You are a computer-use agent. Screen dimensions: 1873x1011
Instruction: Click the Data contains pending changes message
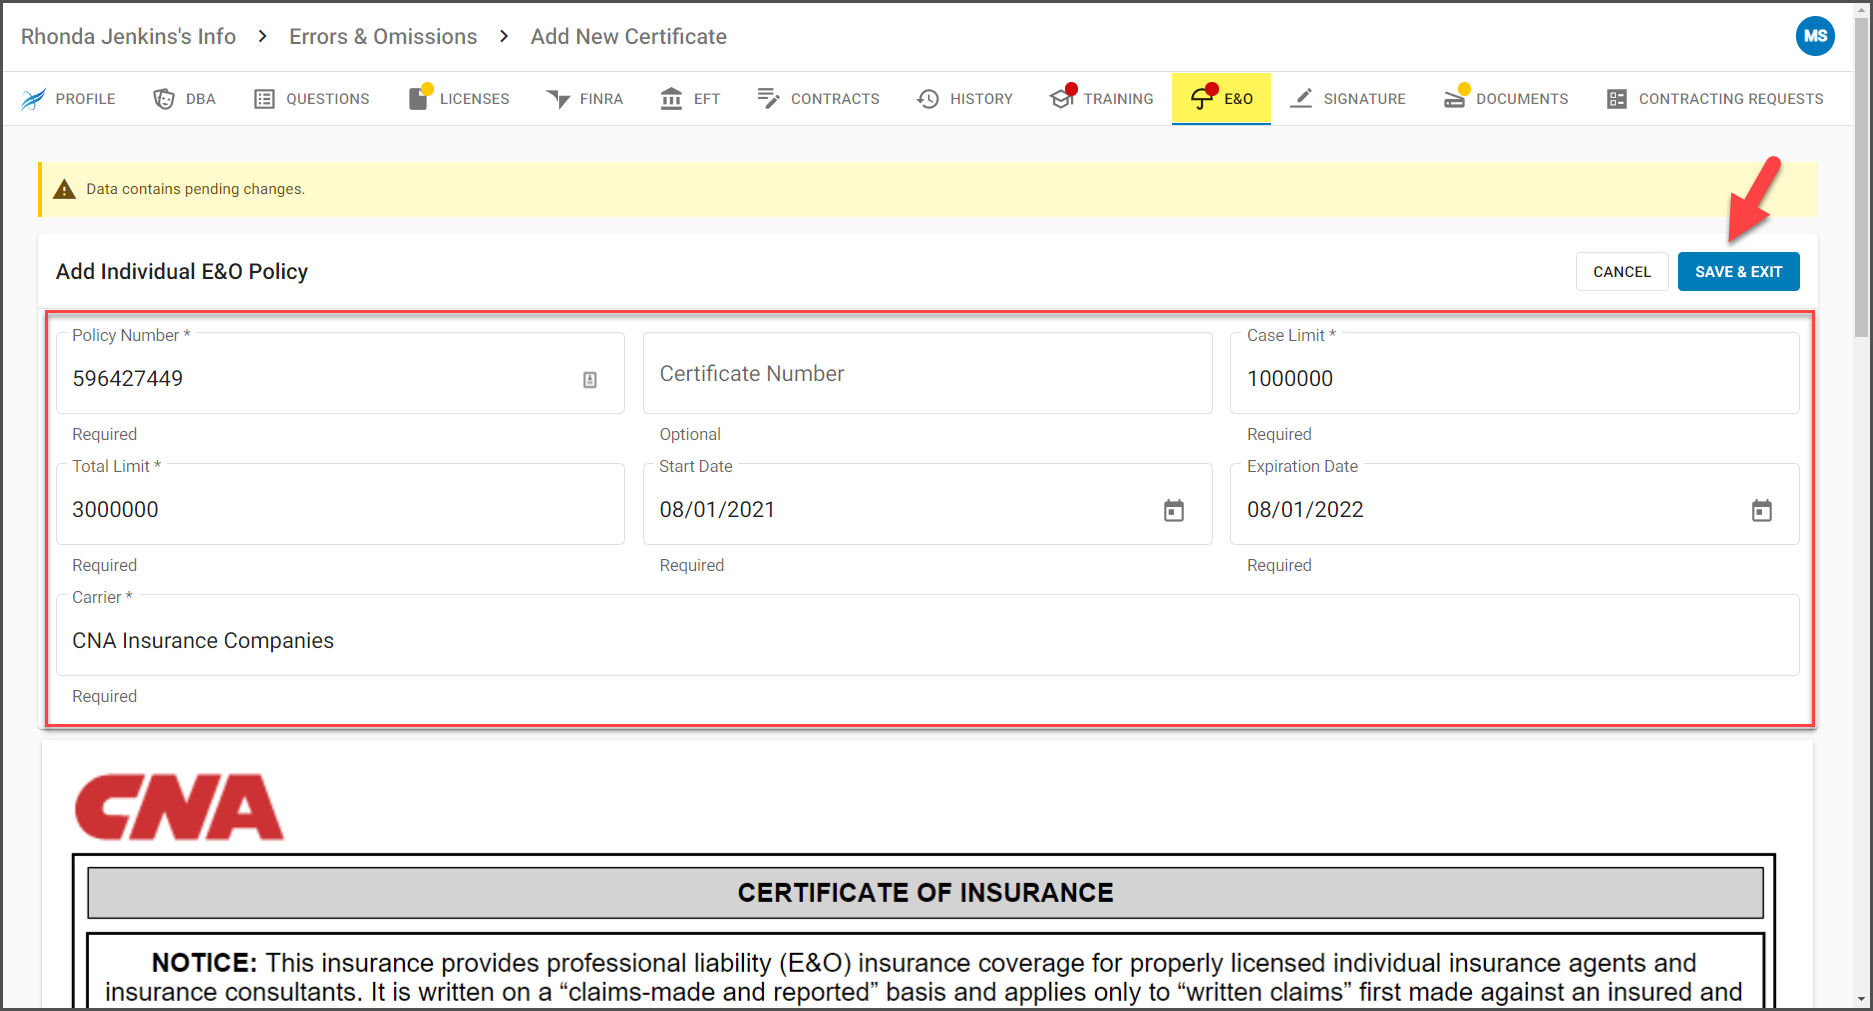coord(196,189)
